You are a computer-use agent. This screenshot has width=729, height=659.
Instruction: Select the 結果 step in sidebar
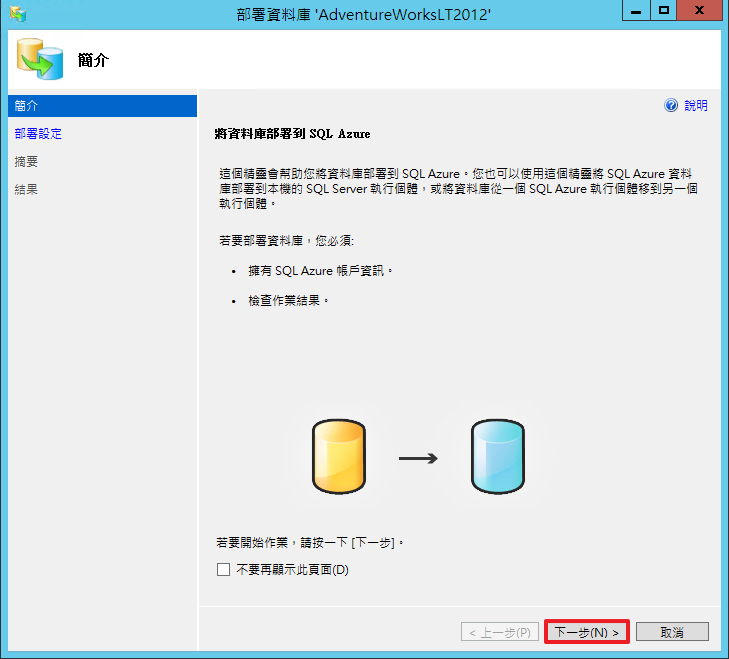[26, 190]
